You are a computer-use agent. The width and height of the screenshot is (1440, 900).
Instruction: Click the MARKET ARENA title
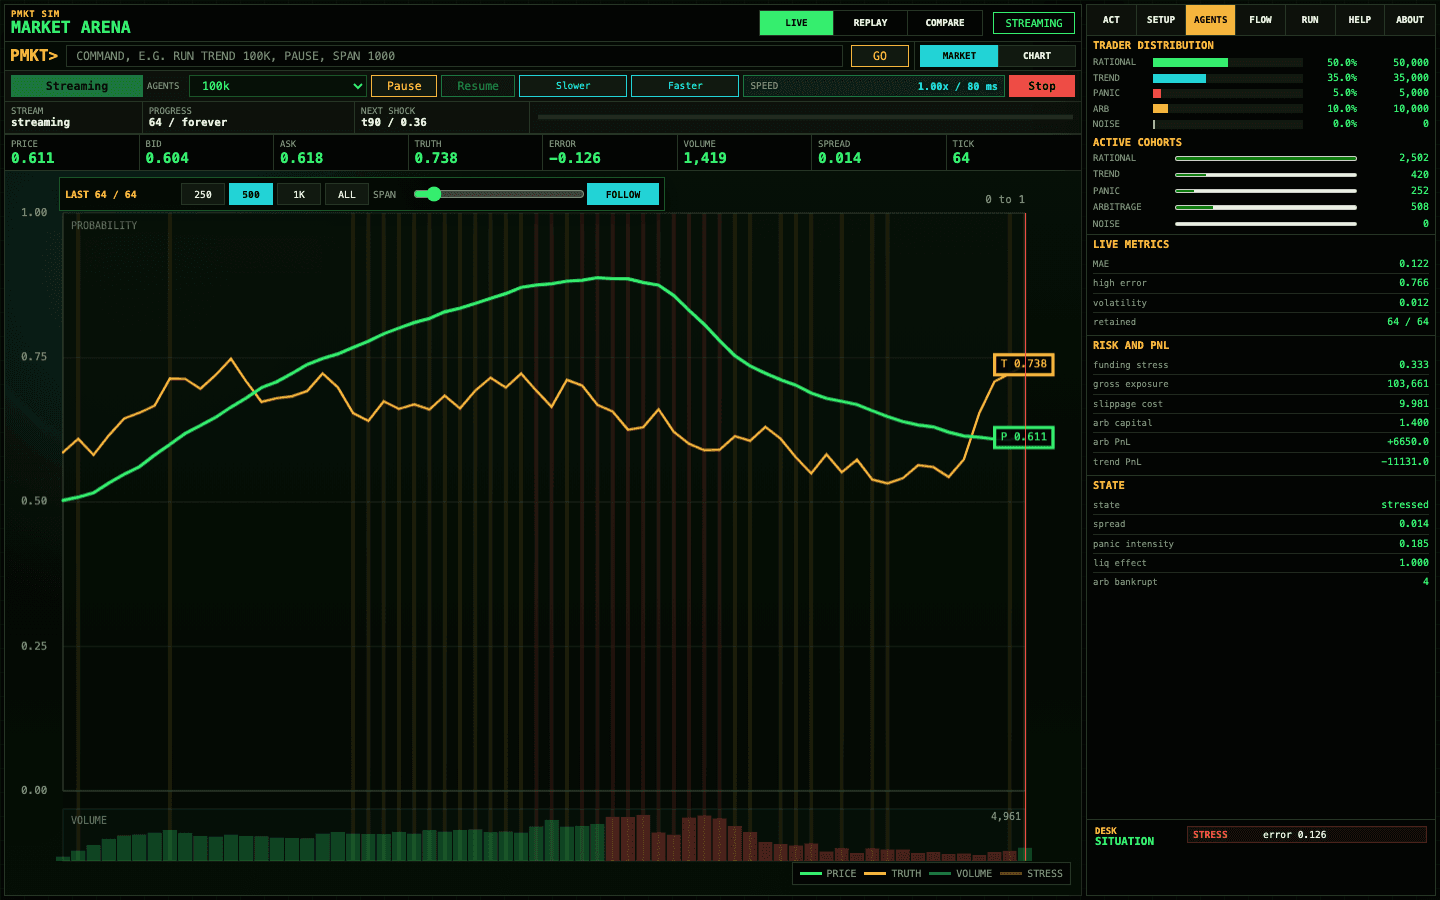tap(71, 27)
